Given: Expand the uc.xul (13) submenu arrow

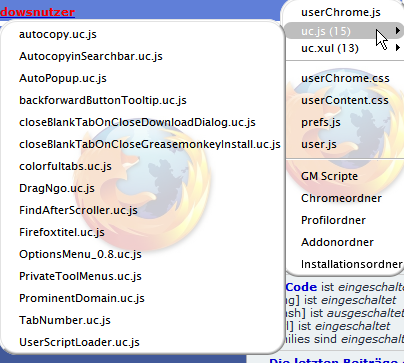Looking at the screenshot, I should (x=397, y=48).
